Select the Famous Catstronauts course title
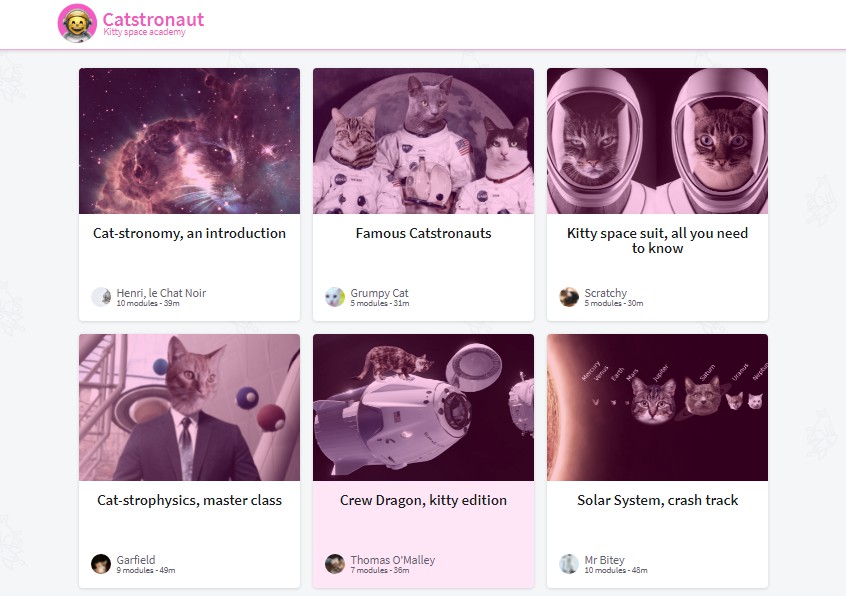Viewport: 846px width, 596px height. pyautogui.click(x=424, y=233)
